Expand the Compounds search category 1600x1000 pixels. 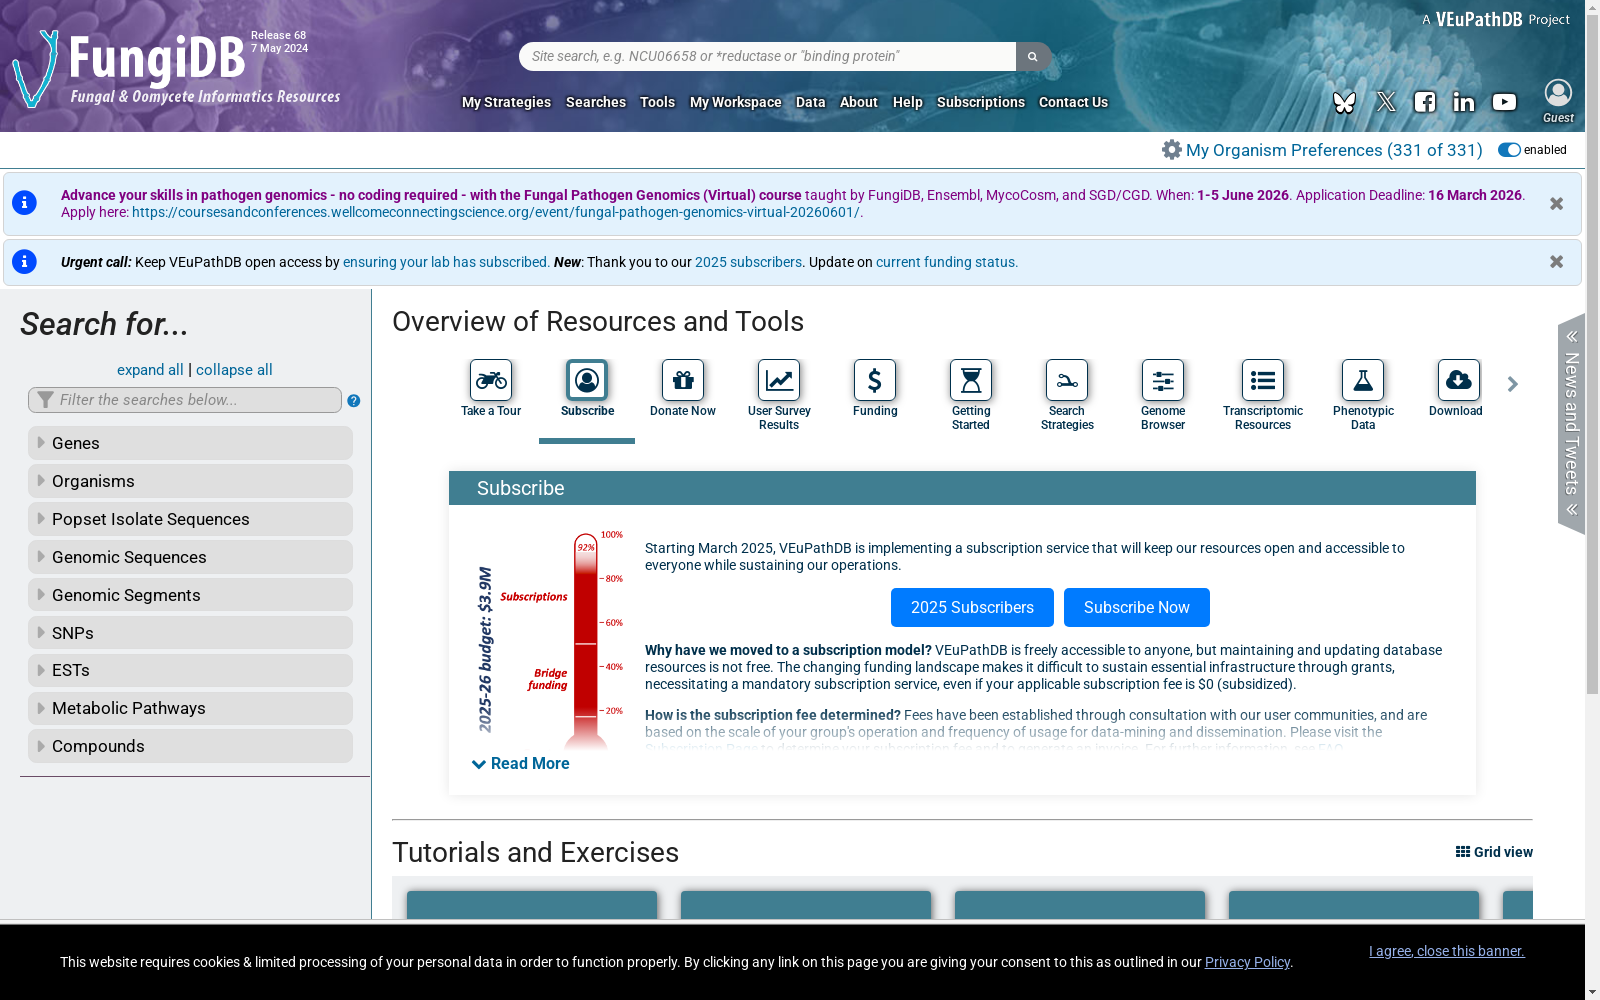click(190, 746)
